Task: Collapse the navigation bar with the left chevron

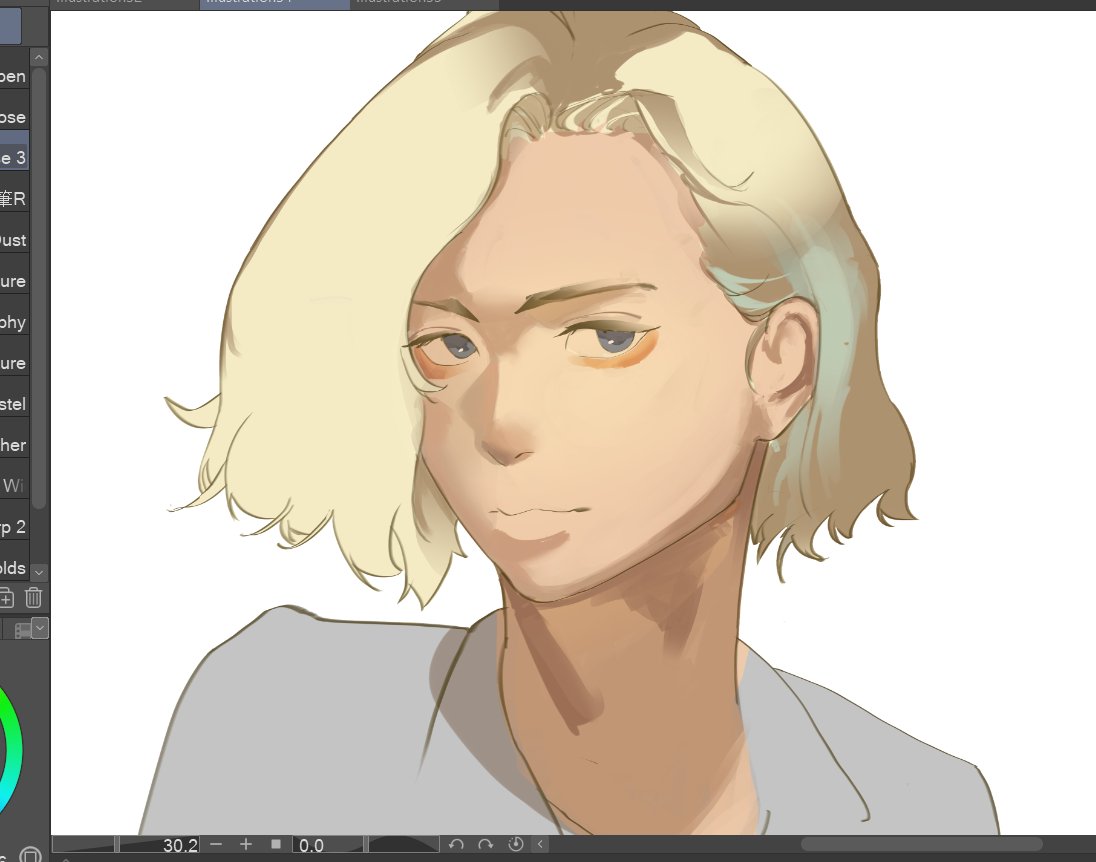Action: [540, 845]
